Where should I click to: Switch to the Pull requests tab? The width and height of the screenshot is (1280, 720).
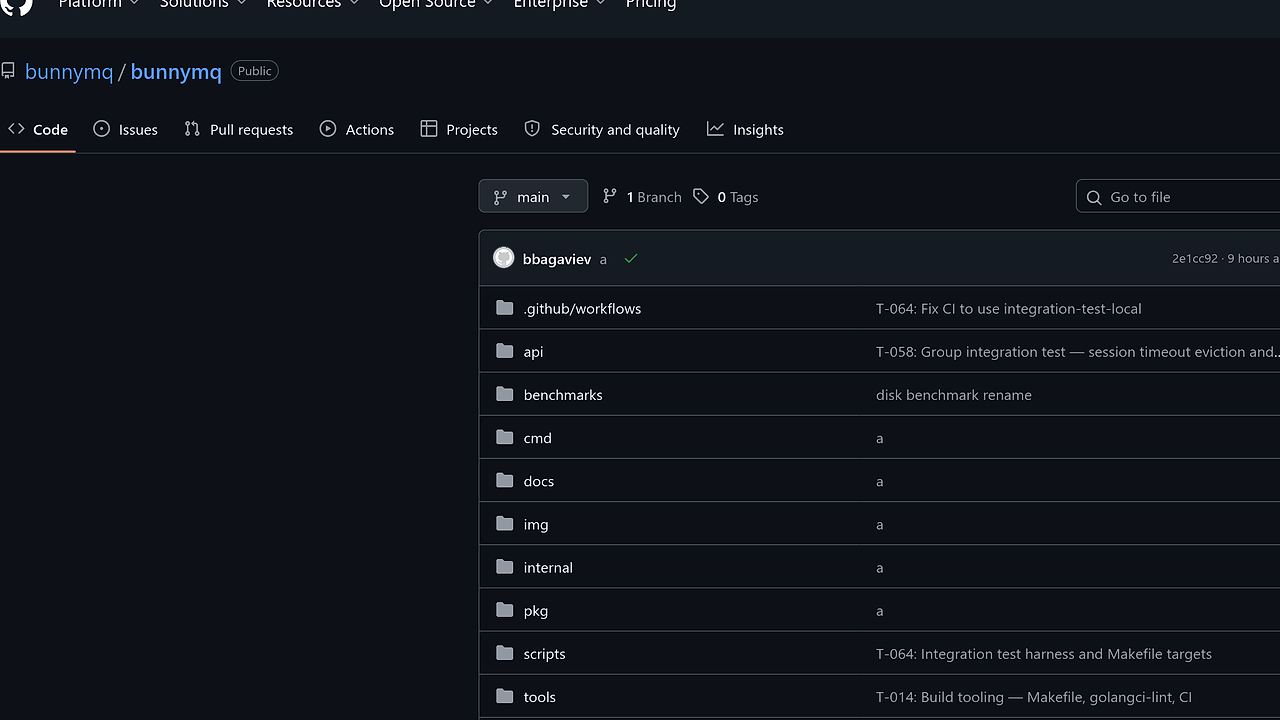[x=239, y=129]
